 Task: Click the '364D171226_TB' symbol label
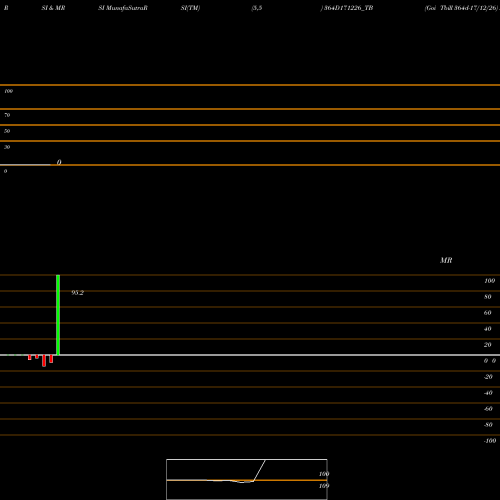click(x=348, y=8)
